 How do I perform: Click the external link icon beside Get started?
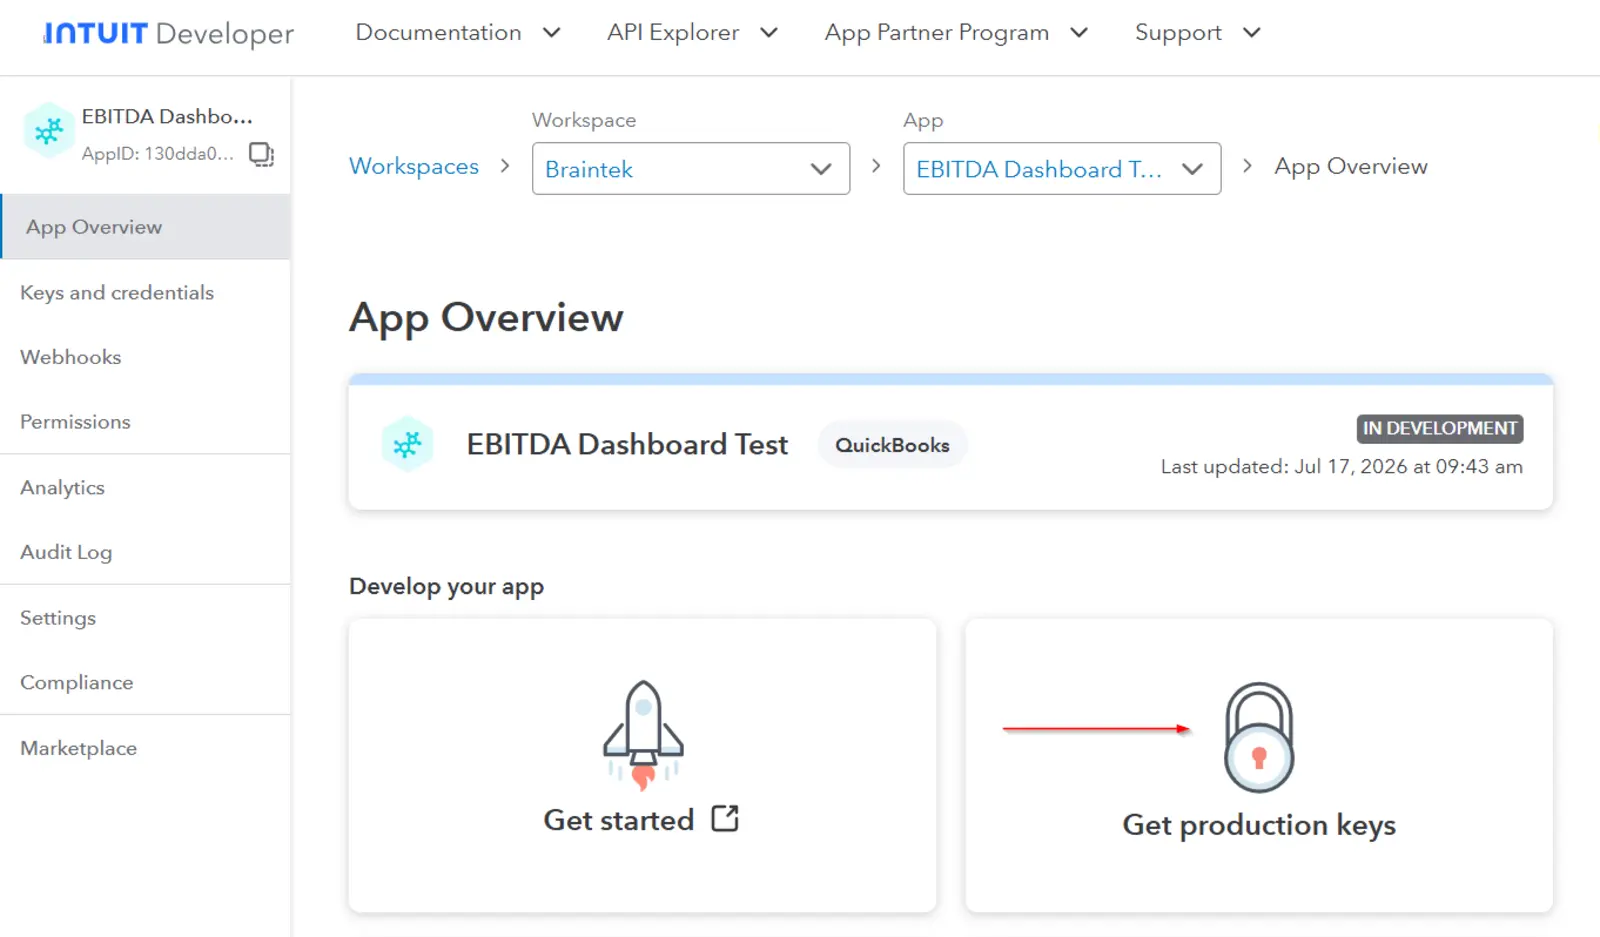pyautogui.click(x=725, y=819)
